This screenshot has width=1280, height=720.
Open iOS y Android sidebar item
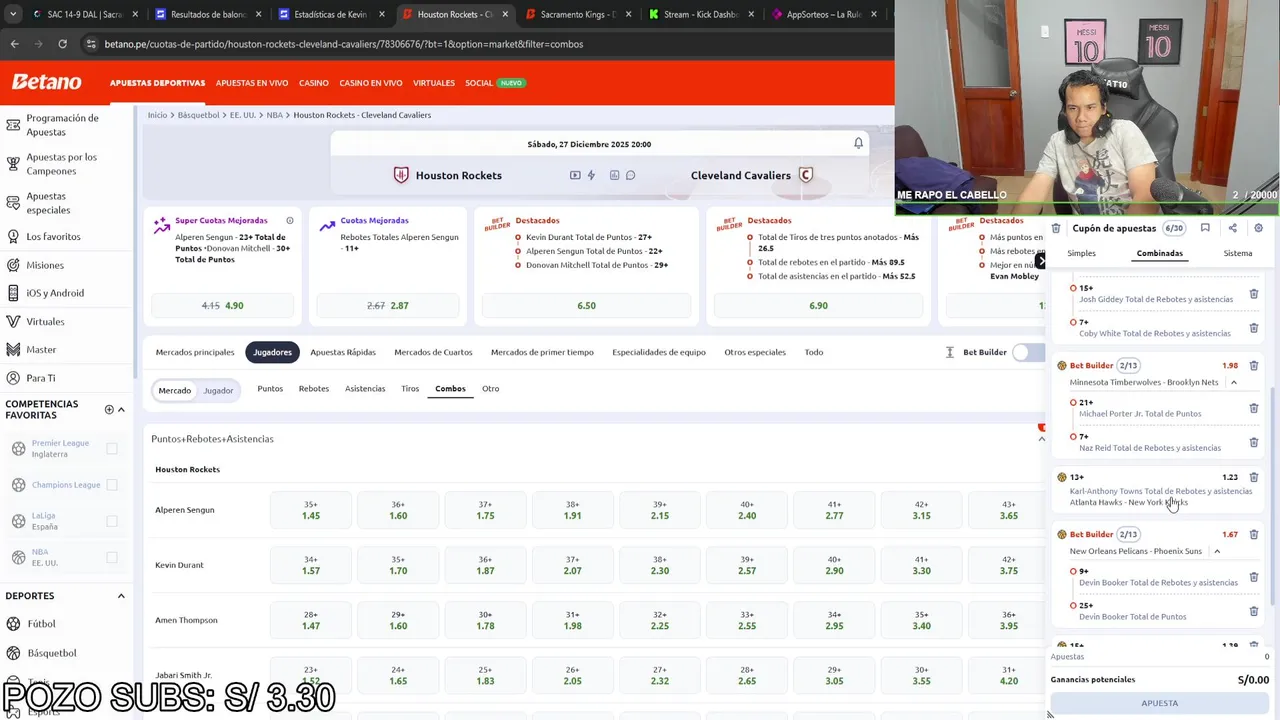coord(55,293)
